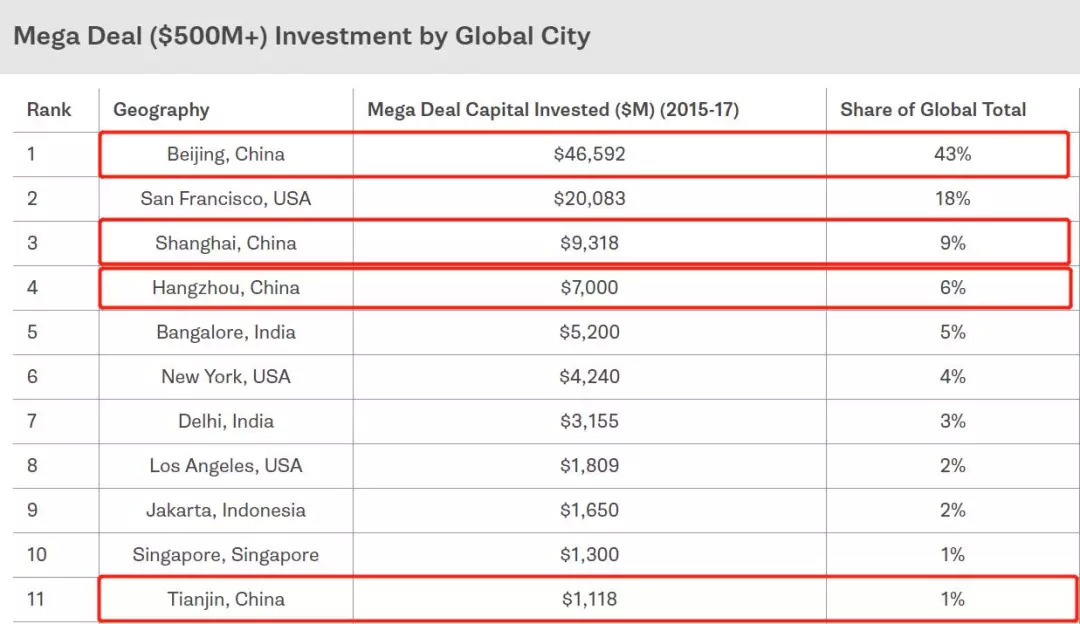This screenshot has height=624, width=1080.
Task: Select the Singapore, Singapore cell
Action: click(226, 554)
